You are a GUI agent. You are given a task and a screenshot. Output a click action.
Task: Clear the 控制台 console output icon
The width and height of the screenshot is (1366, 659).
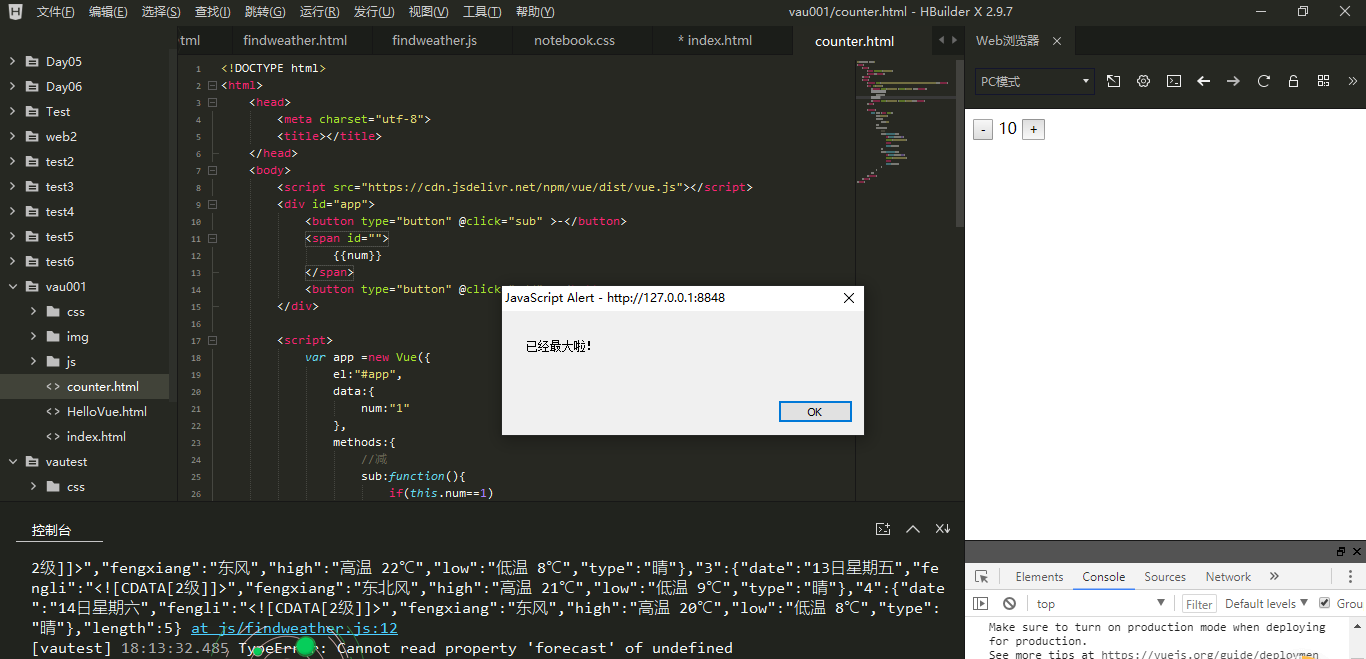coord(882,529)
